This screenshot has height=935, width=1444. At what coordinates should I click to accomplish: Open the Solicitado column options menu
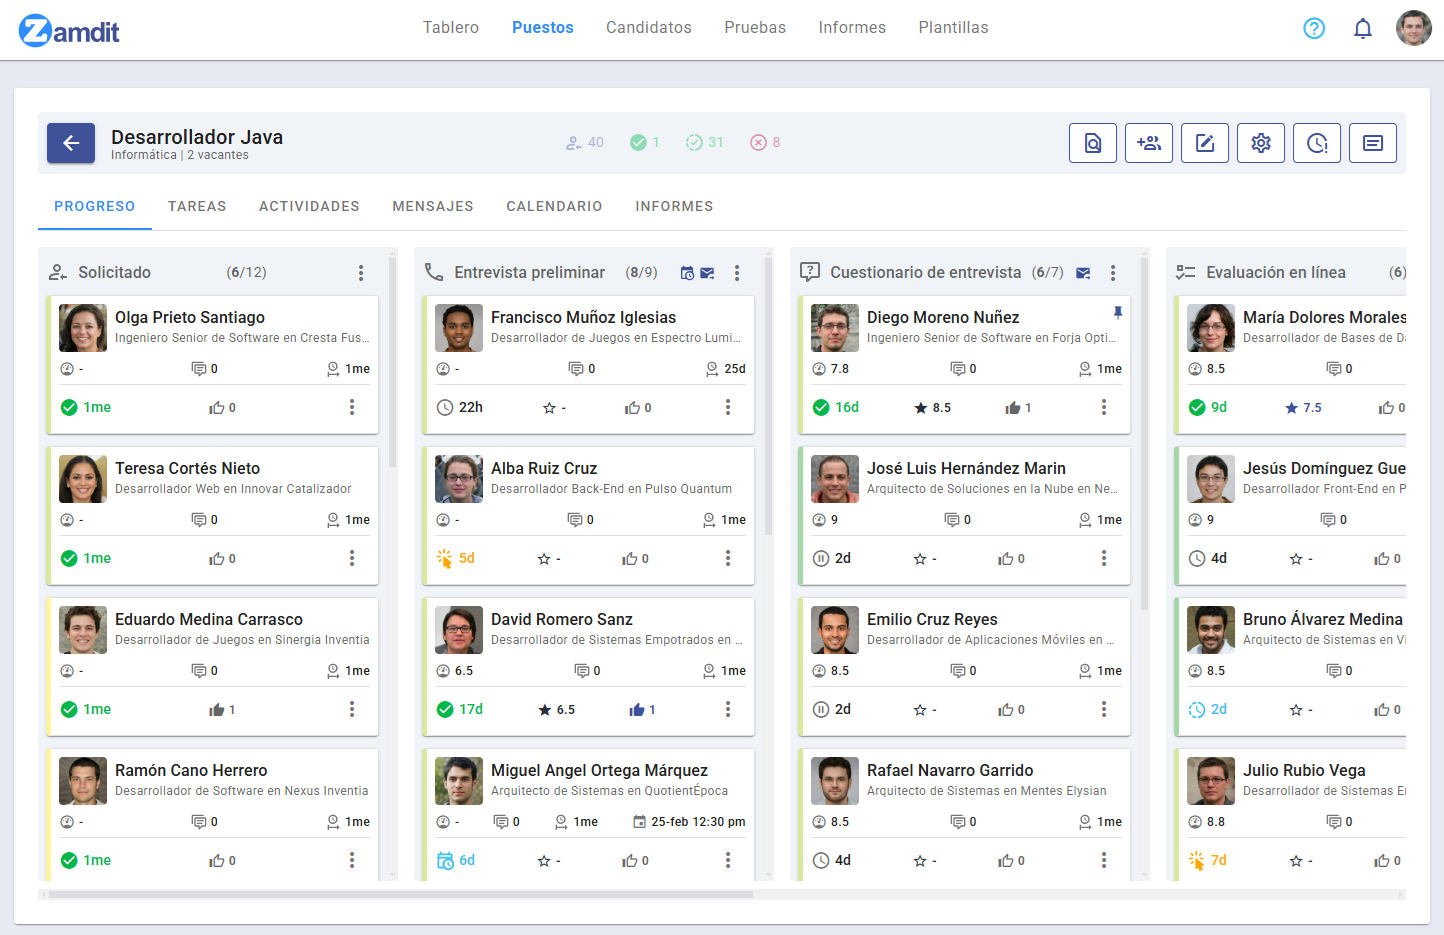click(x=361, y=273)
